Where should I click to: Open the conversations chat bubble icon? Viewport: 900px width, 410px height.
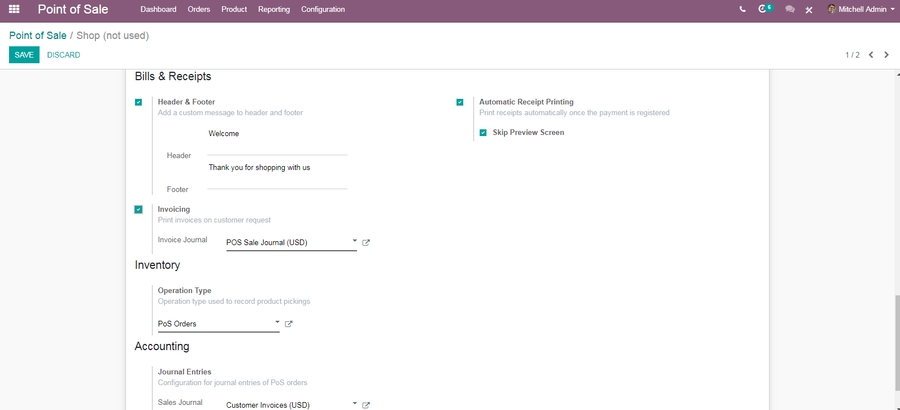[790, 9]
